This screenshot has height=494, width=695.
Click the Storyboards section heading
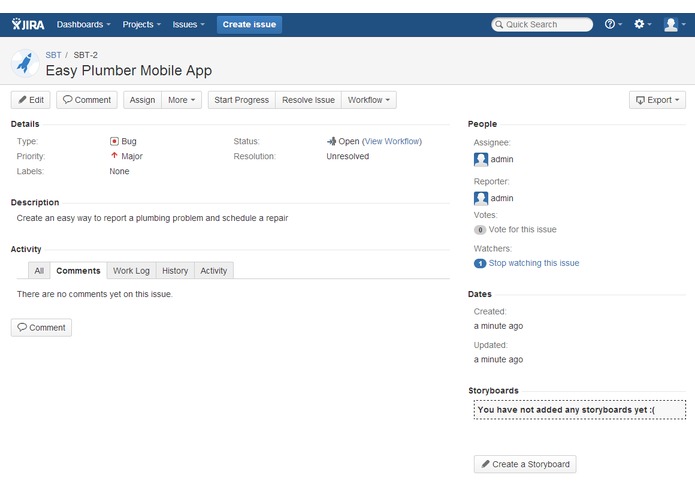pyautogui.click(x=493, y=391)
